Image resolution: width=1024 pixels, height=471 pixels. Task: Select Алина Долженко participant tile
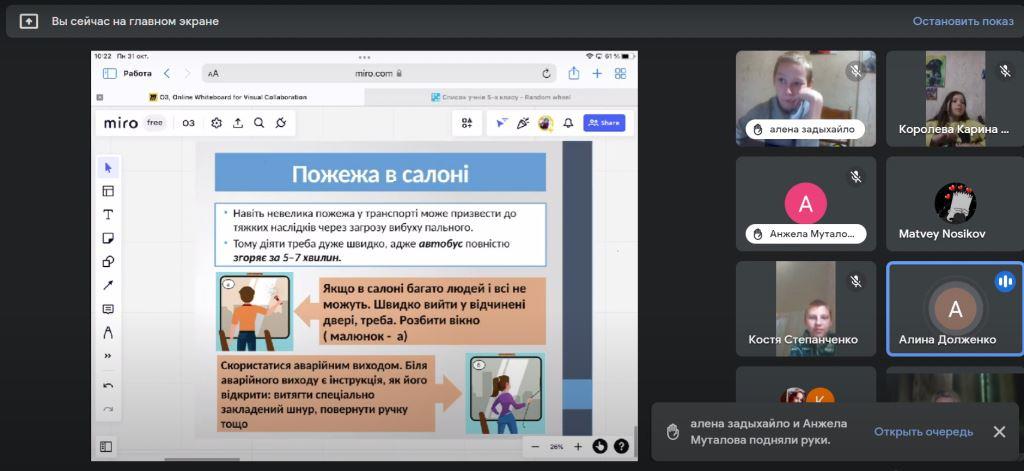click(x=955, y=309)
